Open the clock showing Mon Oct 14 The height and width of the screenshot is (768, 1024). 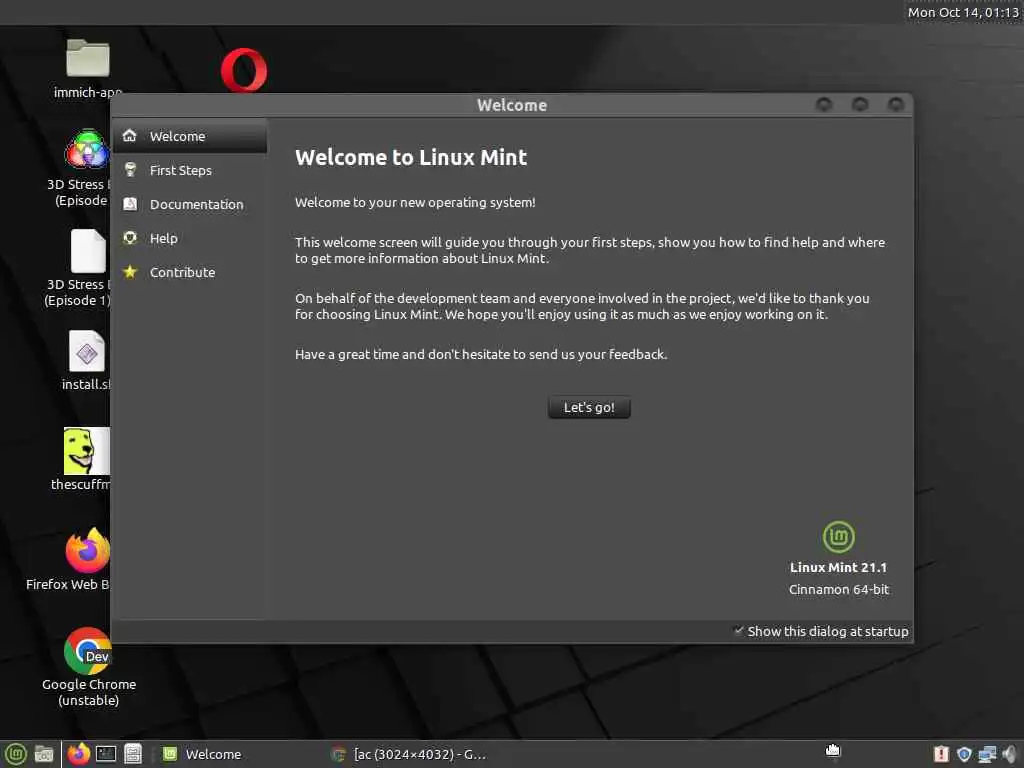coord(963,12)
